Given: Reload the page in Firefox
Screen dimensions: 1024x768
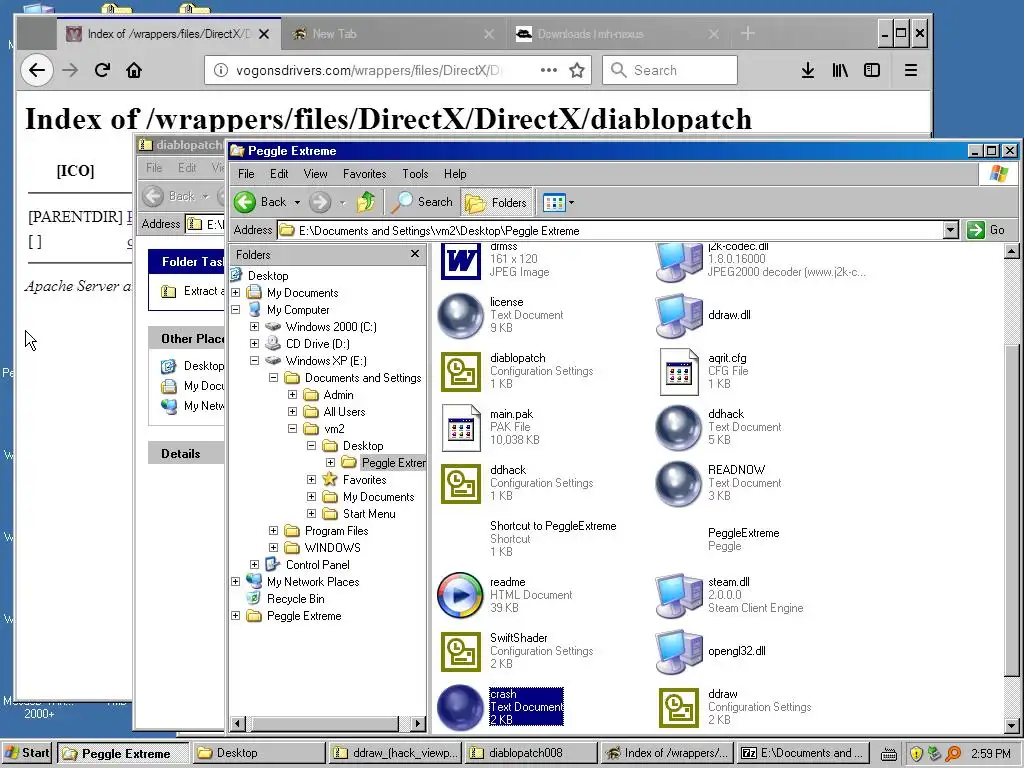Looking at the screenshot, I should (x=102, y=71).
